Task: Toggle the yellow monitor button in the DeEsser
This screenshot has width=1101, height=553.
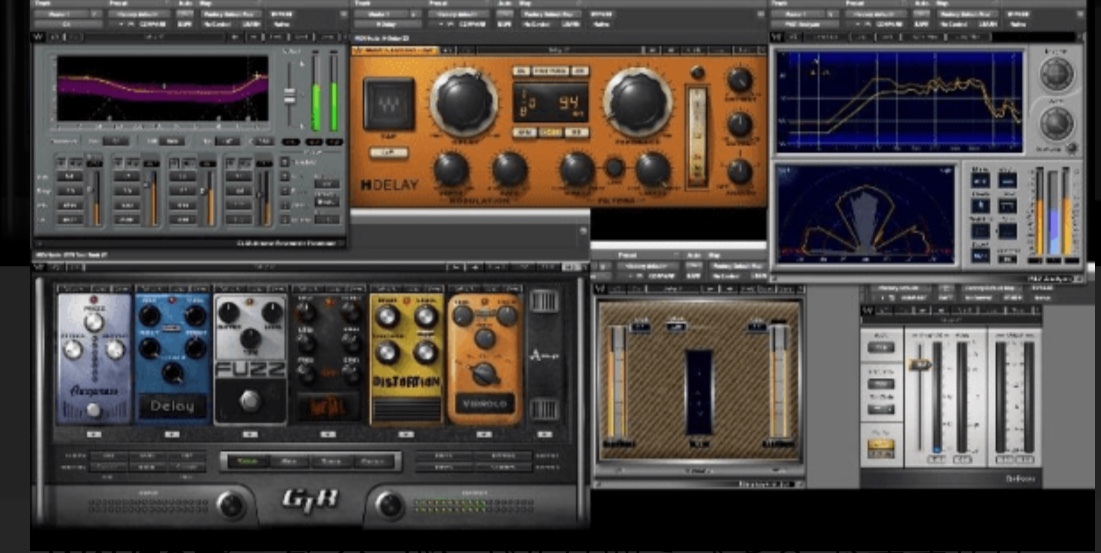Action: click(x=881, y=446)
